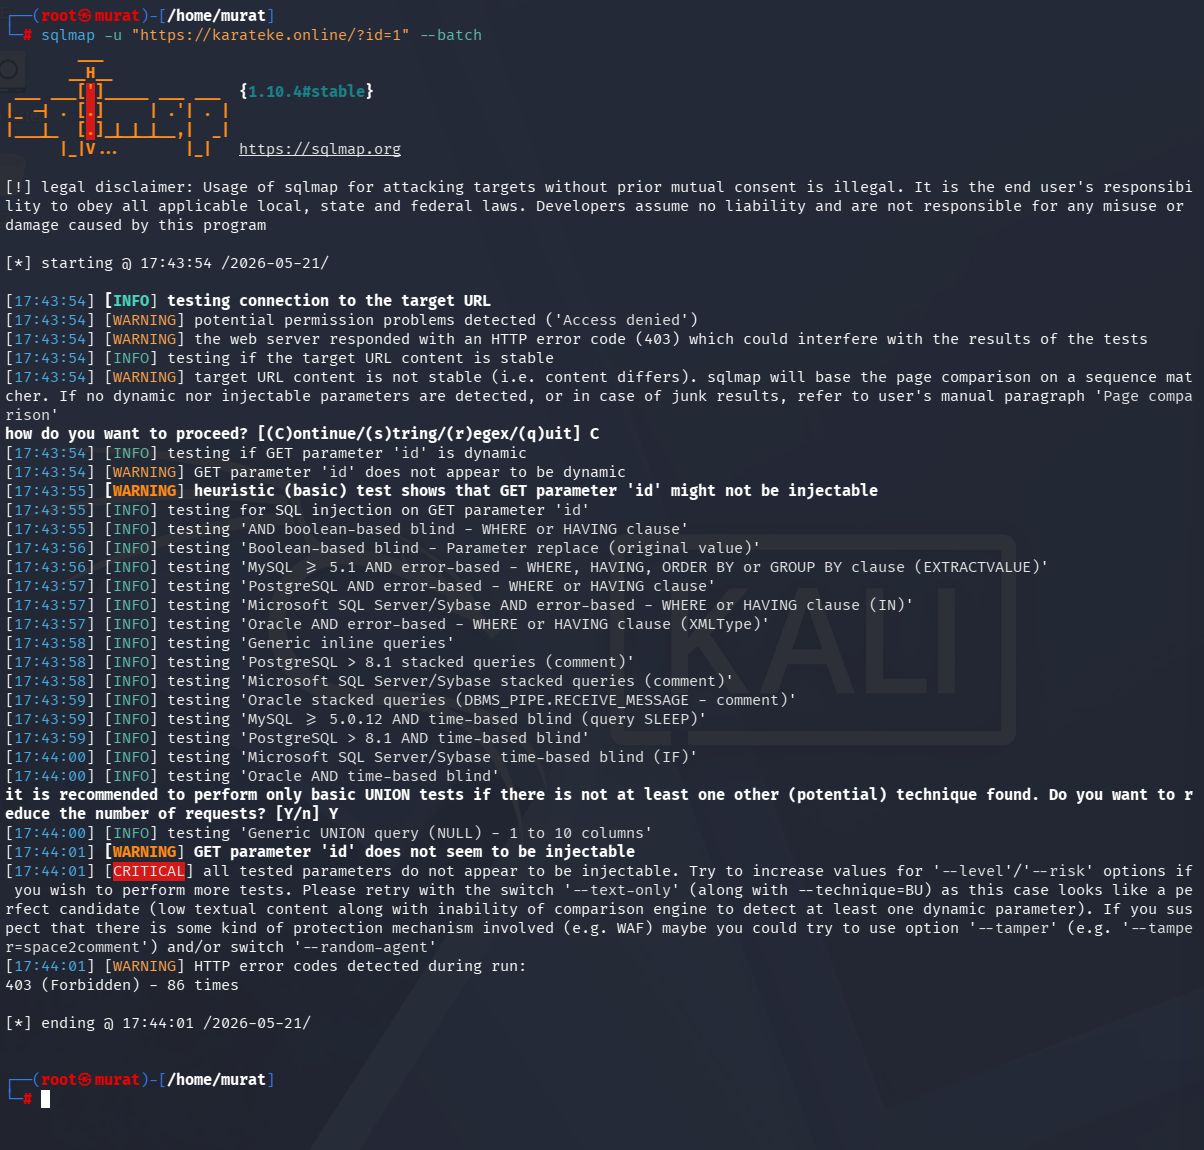Click '[*] ending @ 17:44:01' line
Image resolution: width=1204 pixels, height=1150 pixels.
[158, 1023]
